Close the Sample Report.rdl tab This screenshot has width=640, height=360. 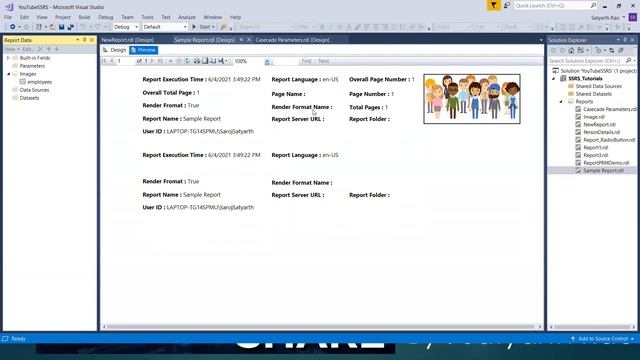[249, 40]
